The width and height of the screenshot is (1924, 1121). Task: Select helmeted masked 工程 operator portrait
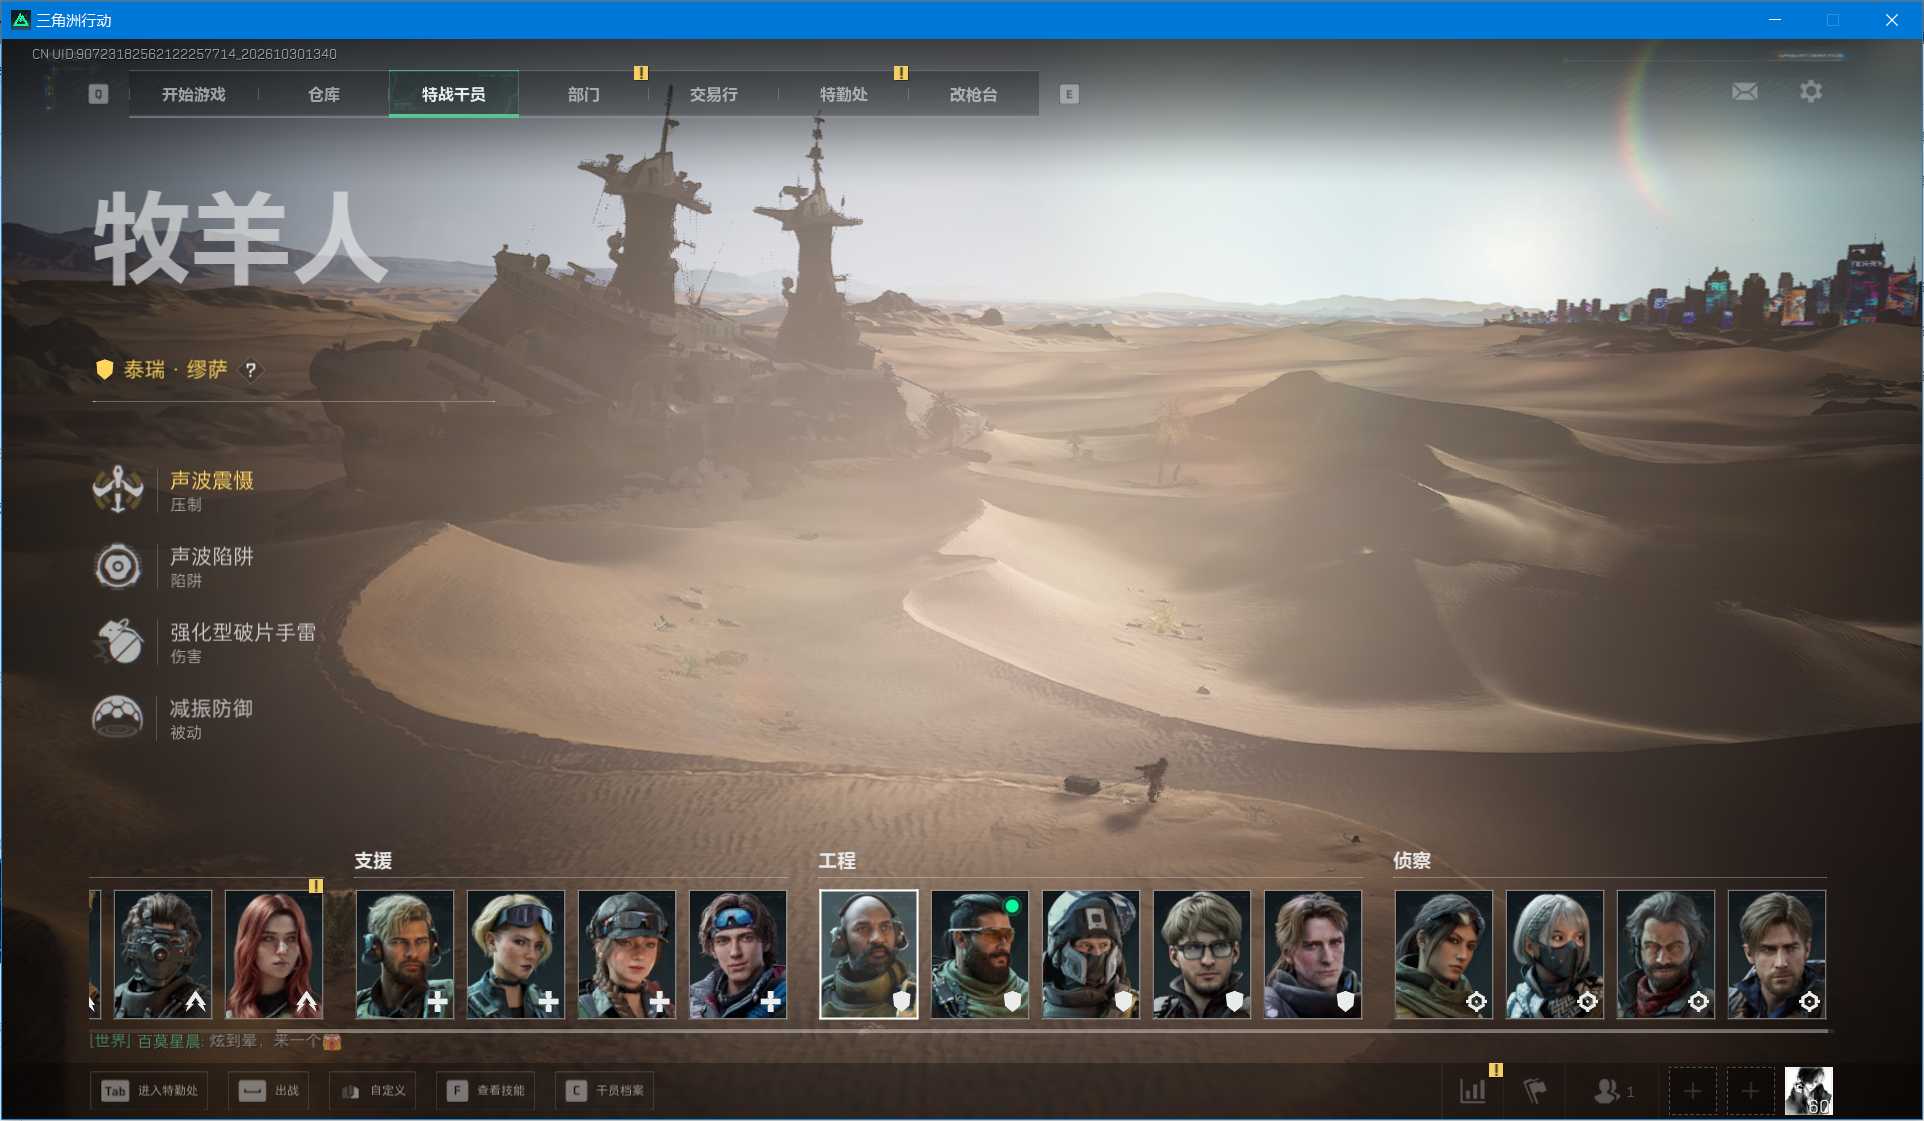pos(1091,955)
